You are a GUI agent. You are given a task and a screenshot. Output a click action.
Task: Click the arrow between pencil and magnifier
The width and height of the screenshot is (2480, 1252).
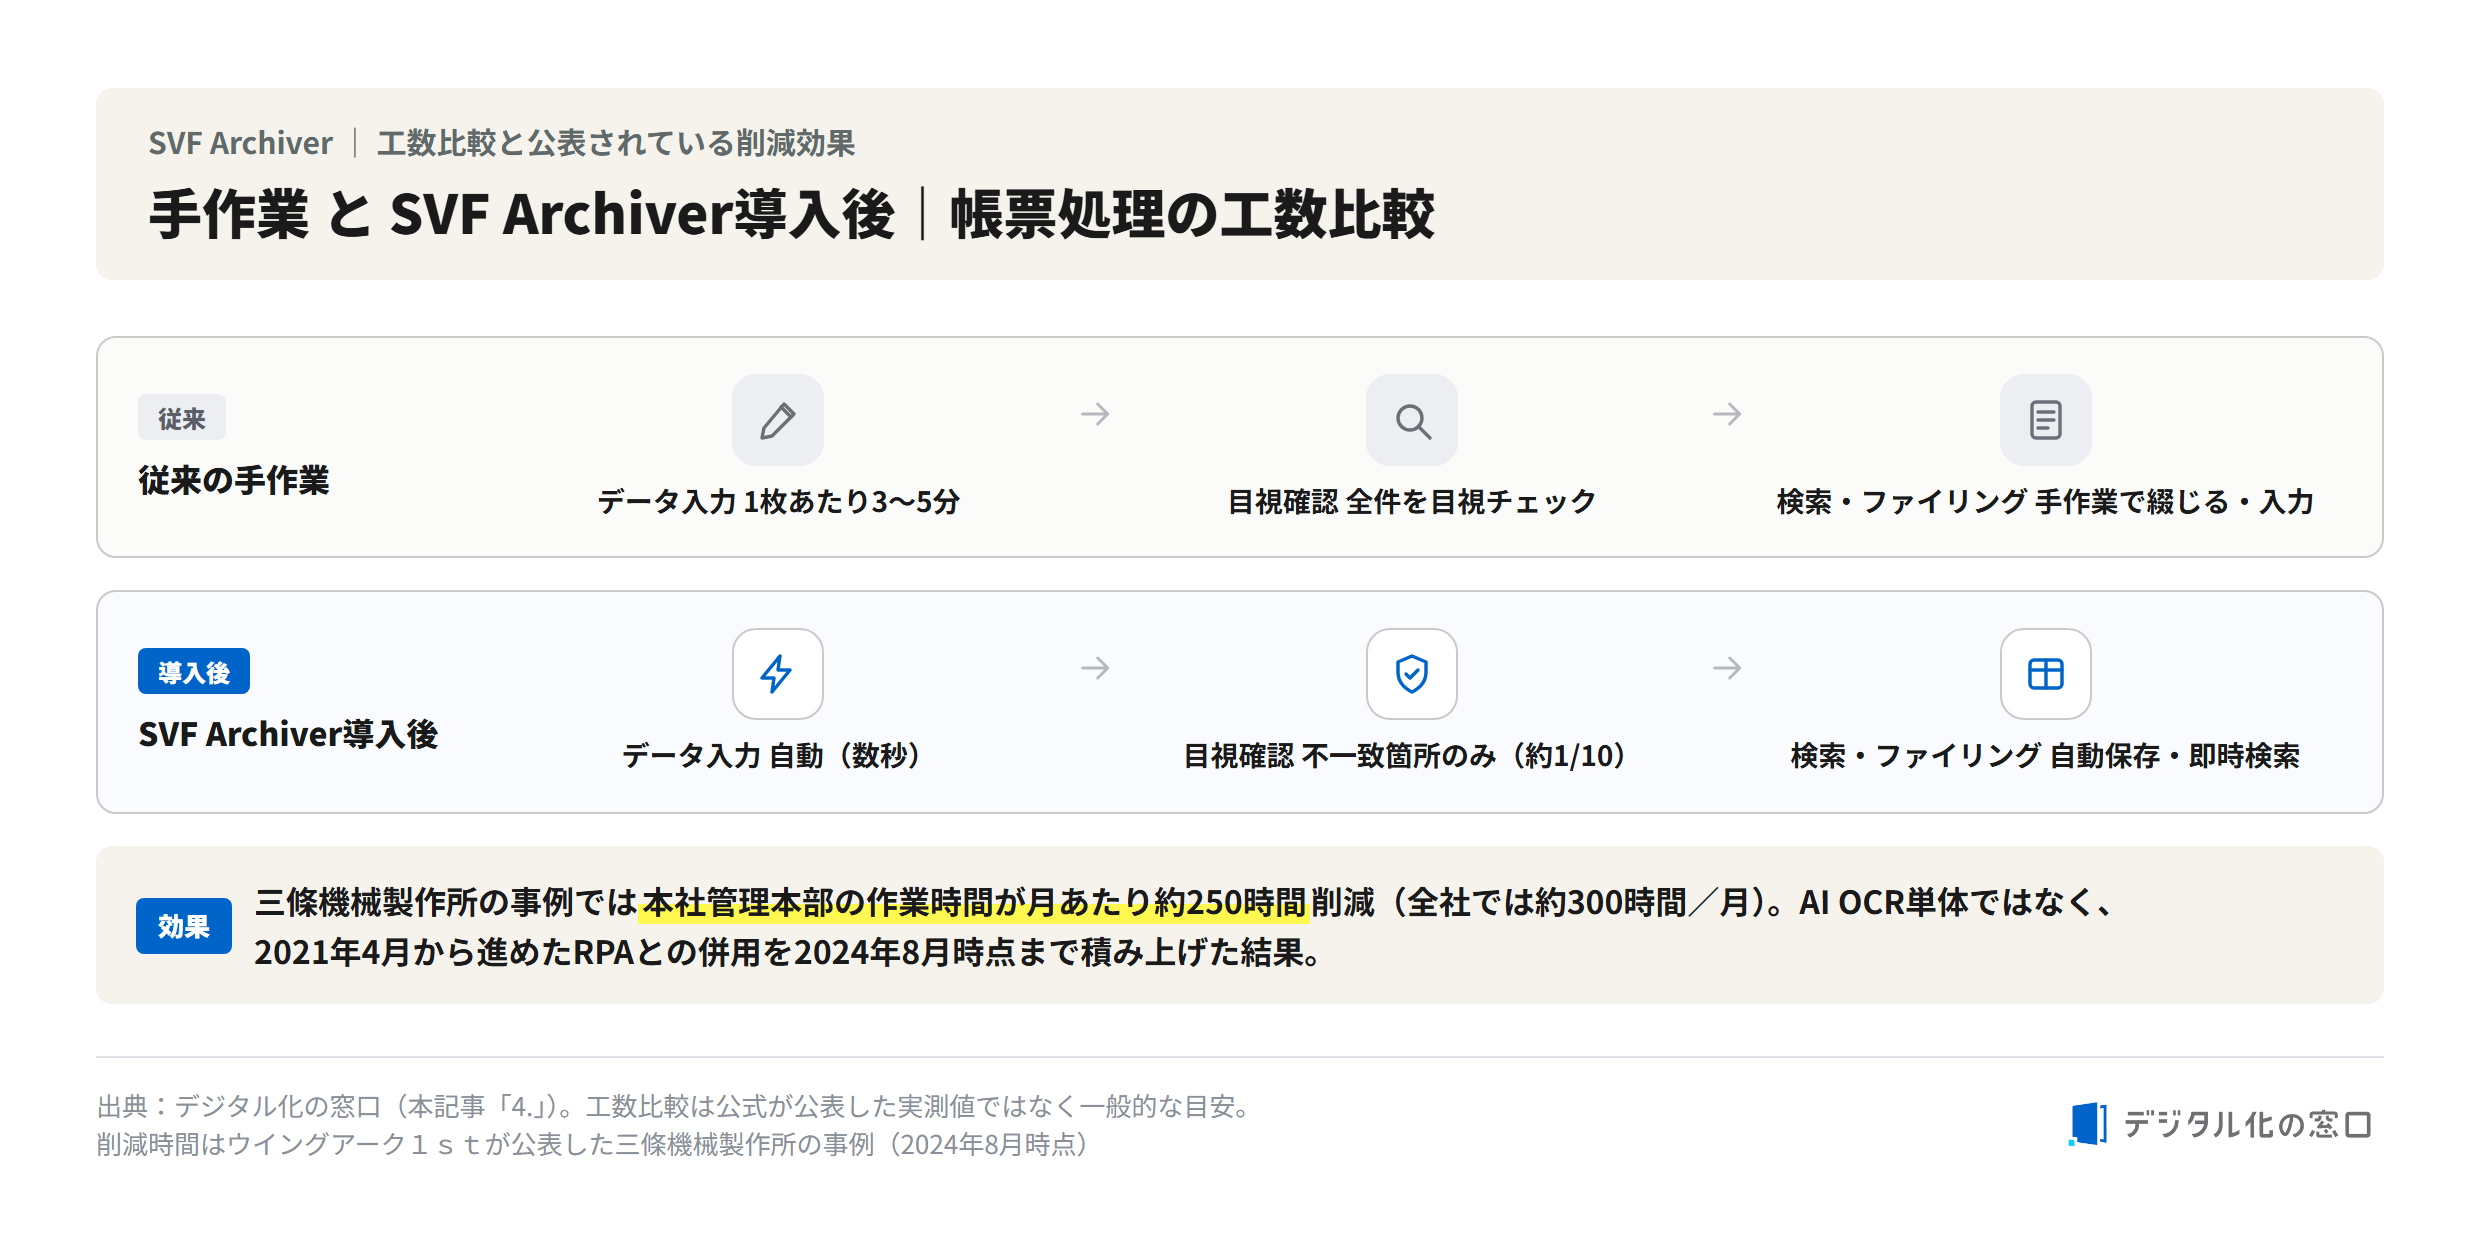coord(1095,414)
